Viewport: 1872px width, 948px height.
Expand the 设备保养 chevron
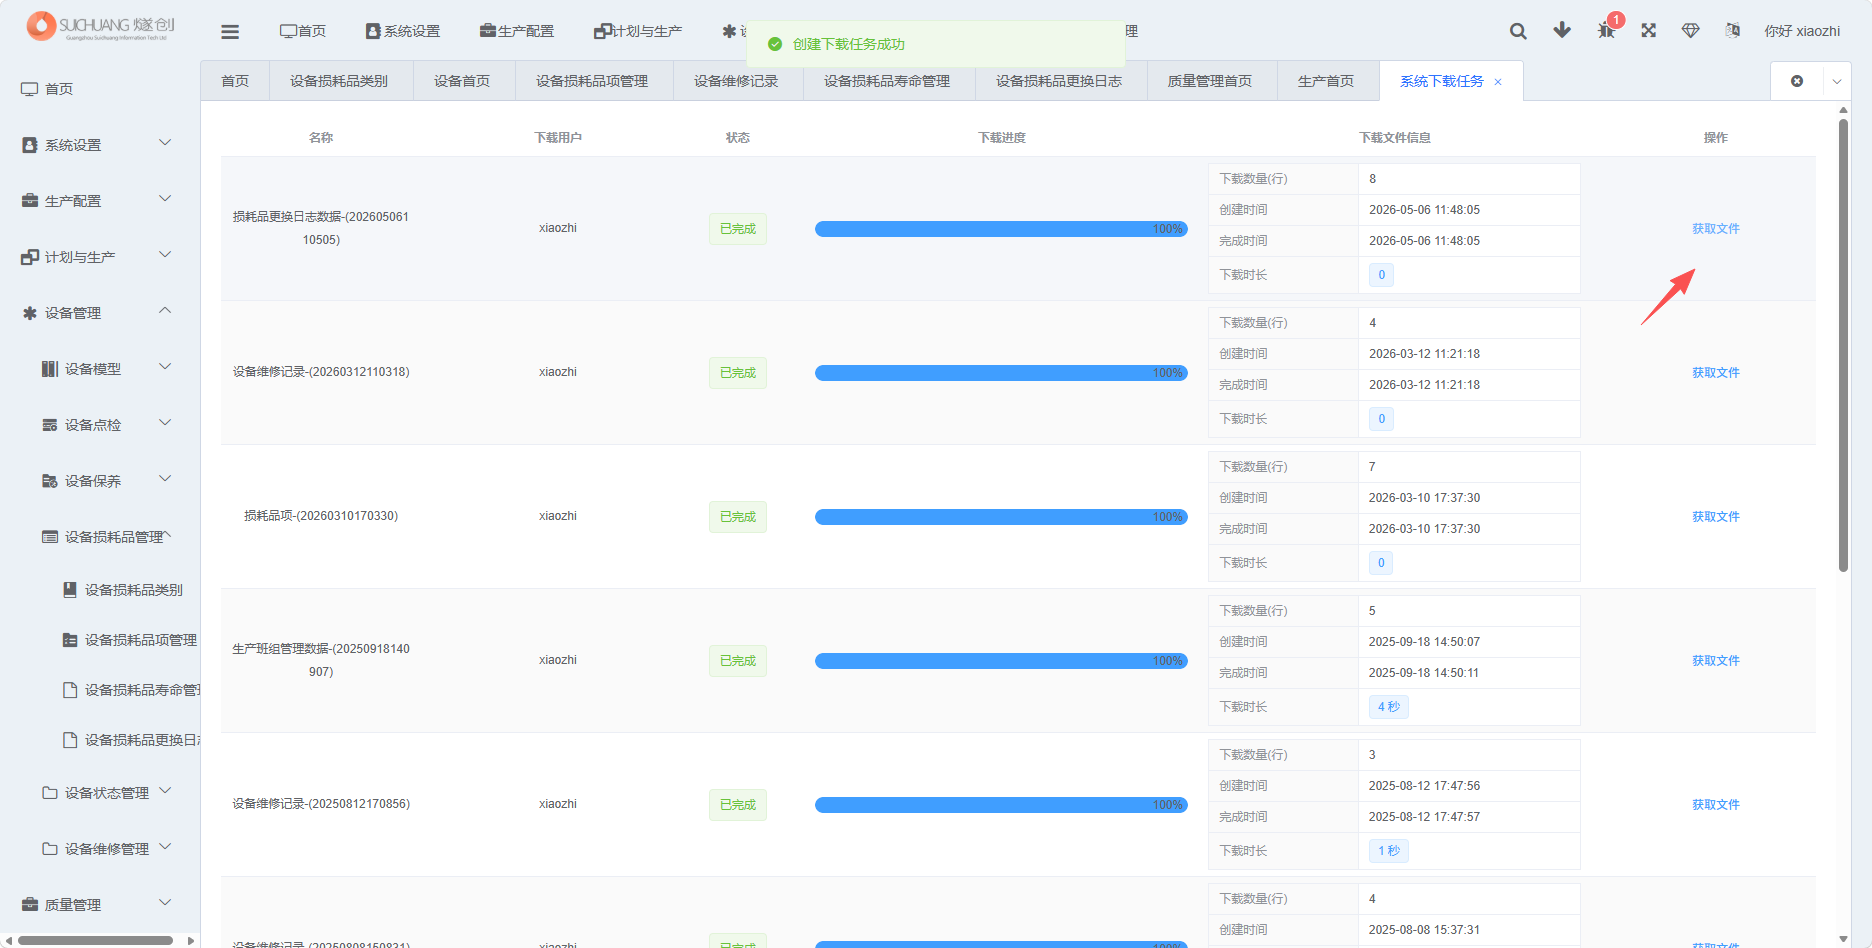click(165, 479)
